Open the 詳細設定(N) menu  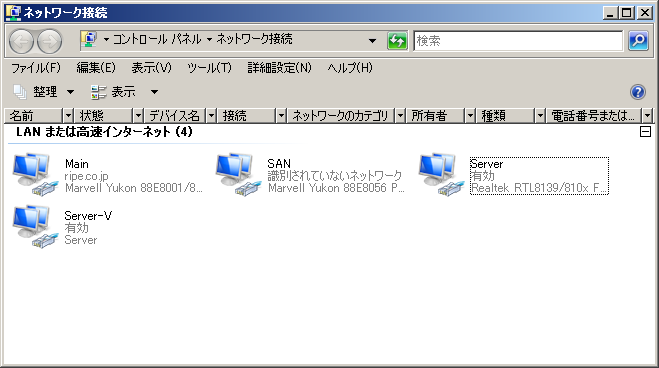pyautogui.click(x=279, y=68)
